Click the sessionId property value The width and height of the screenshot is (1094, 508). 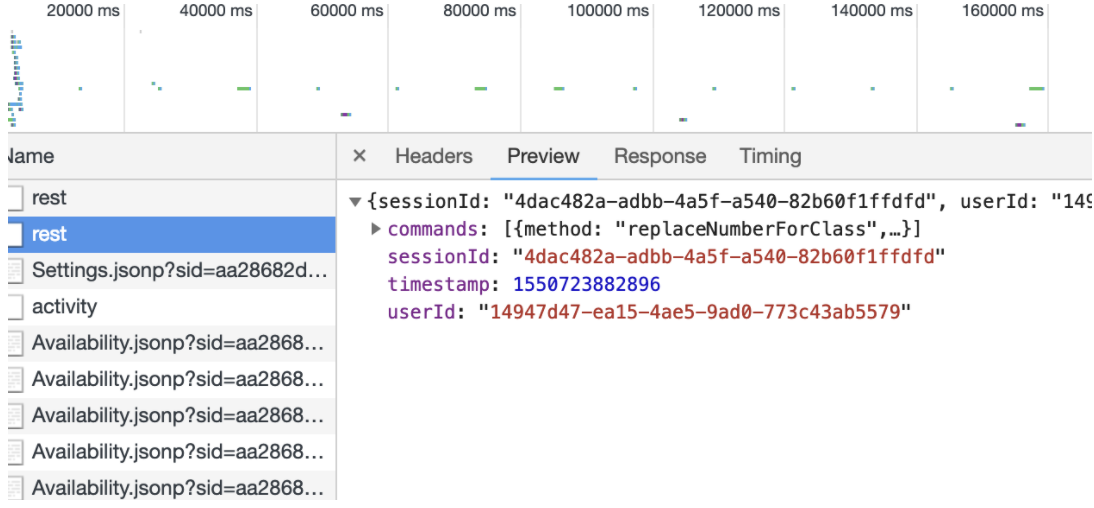728,257
